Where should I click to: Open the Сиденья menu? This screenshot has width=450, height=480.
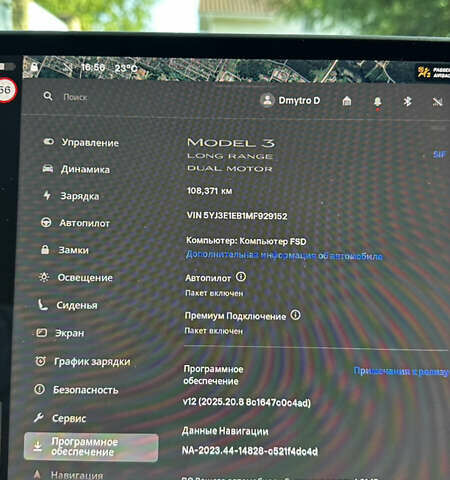coord(67,305)
